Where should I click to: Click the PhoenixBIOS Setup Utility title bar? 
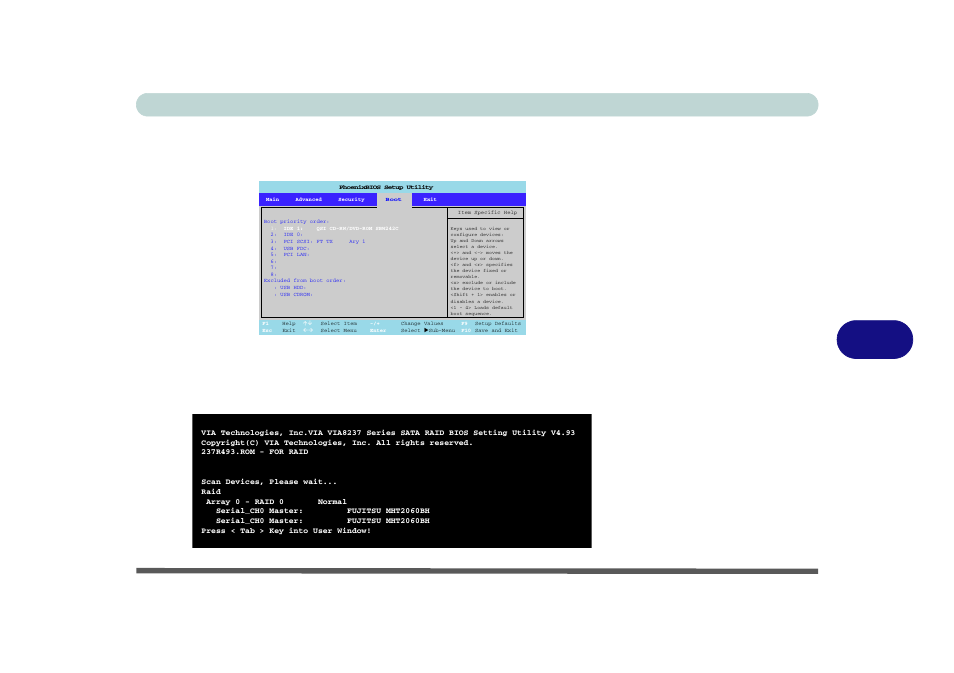coord(389,187)
